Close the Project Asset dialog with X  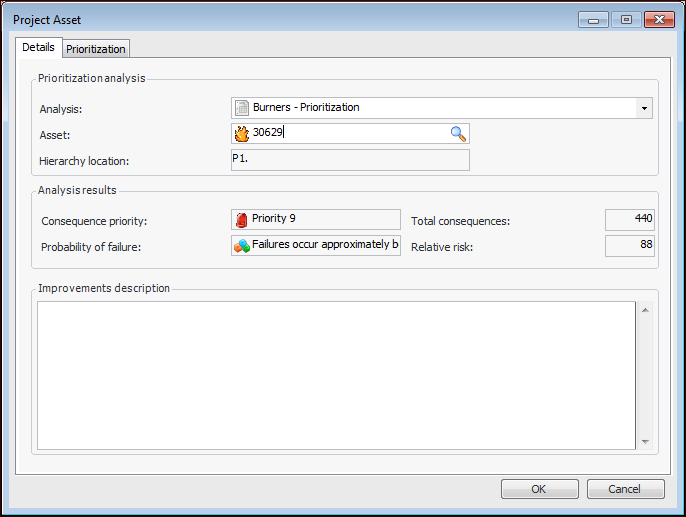659,20
